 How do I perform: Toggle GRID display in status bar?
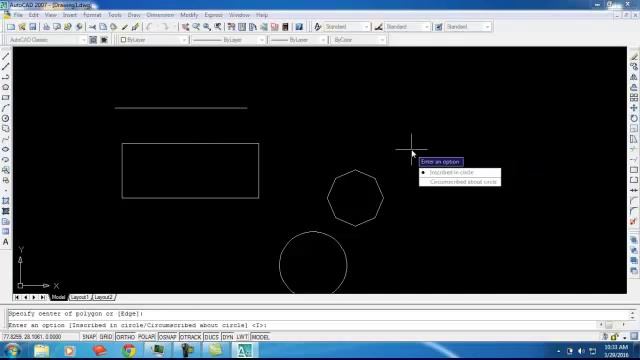[x=106, y=337]
